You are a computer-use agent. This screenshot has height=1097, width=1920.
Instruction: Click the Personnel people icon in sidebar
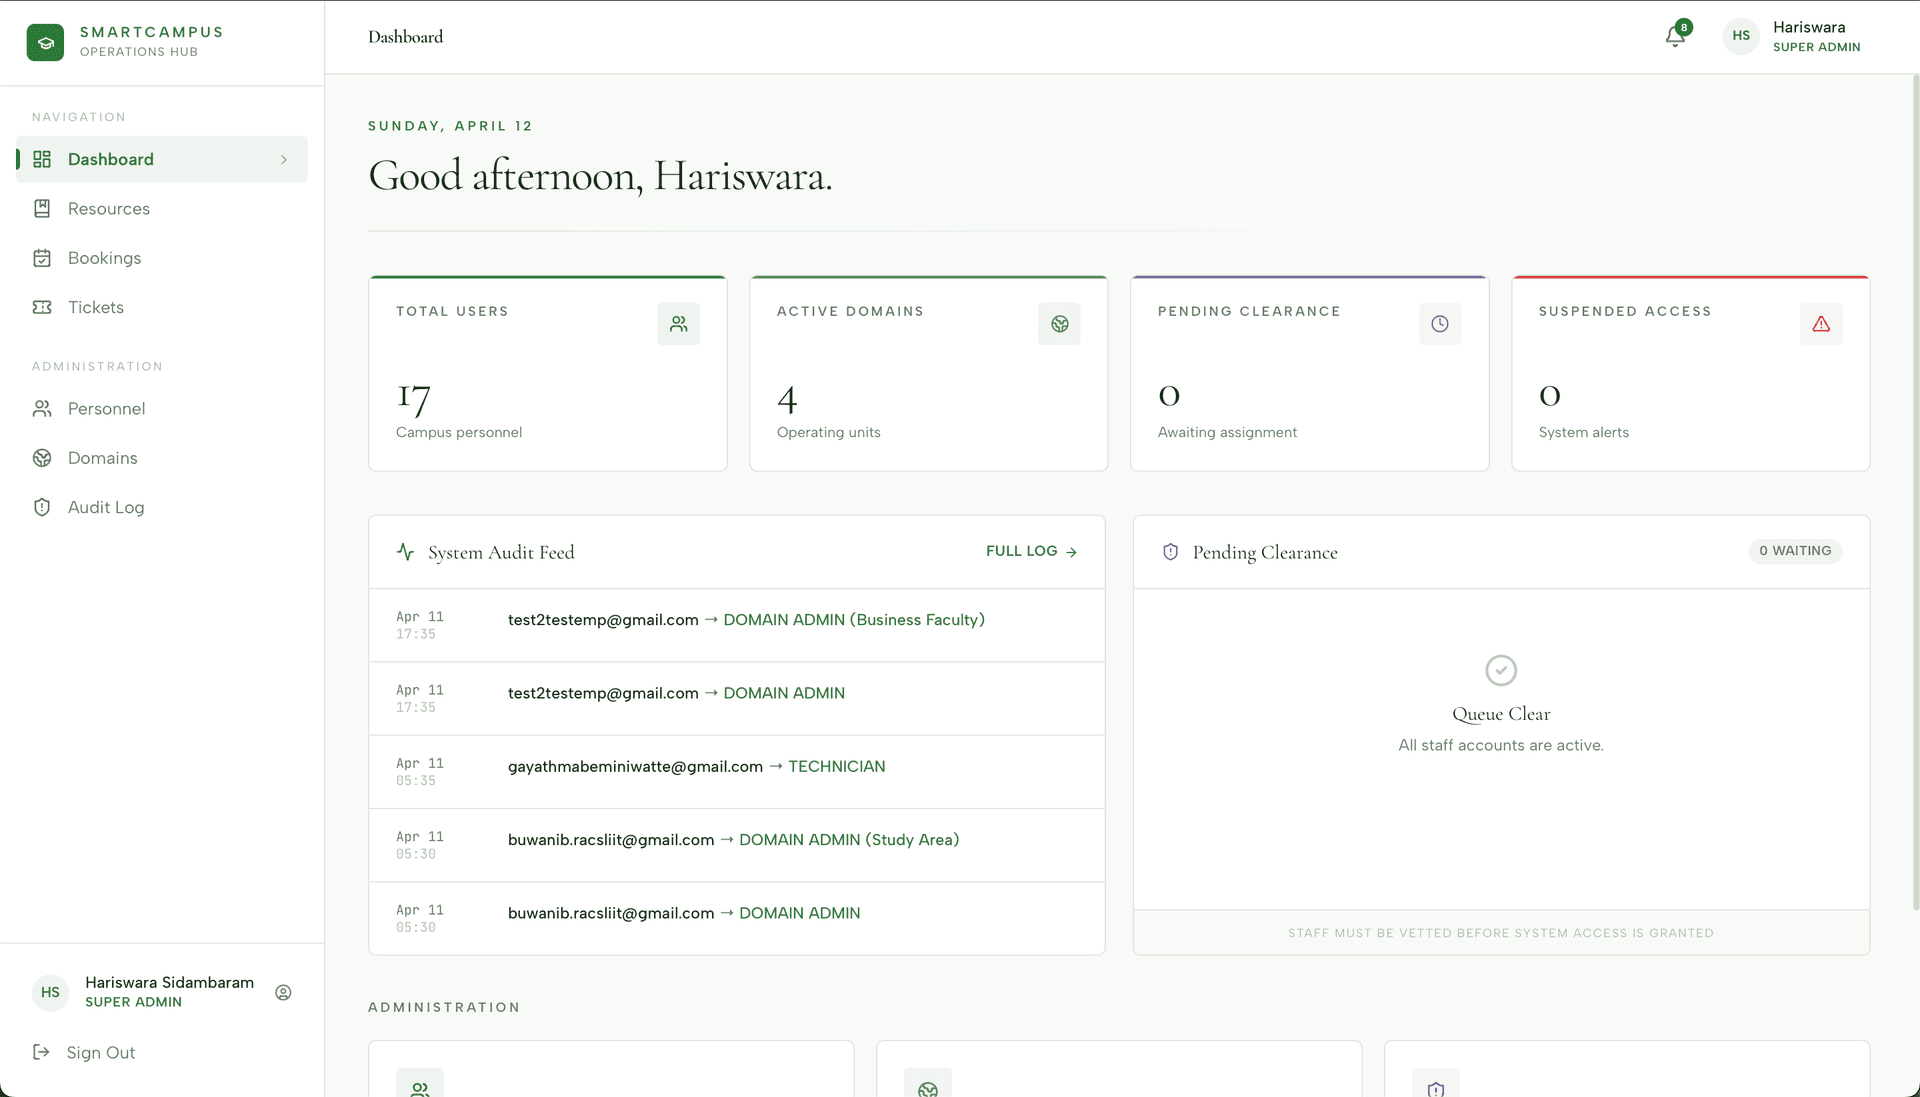tap(42, 408)
